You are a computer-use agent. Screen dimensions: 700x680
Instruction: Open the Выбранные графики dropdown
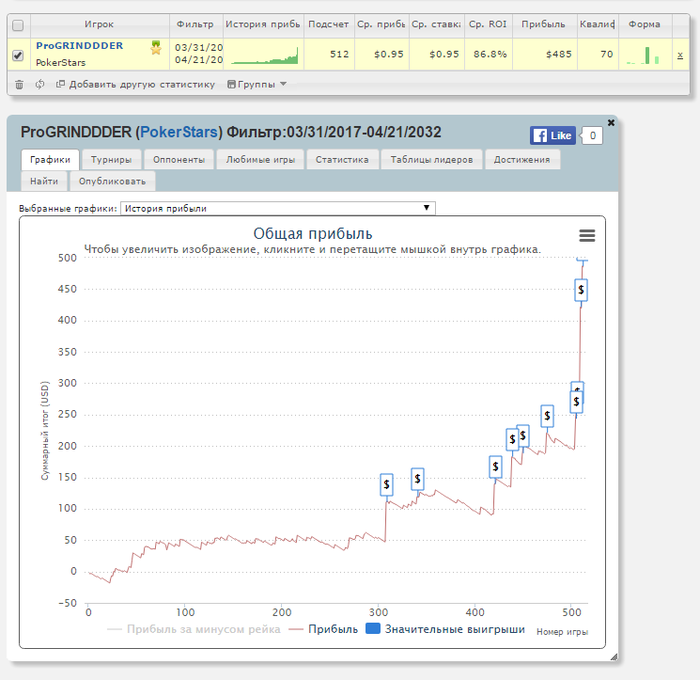[x=278, y=208]
